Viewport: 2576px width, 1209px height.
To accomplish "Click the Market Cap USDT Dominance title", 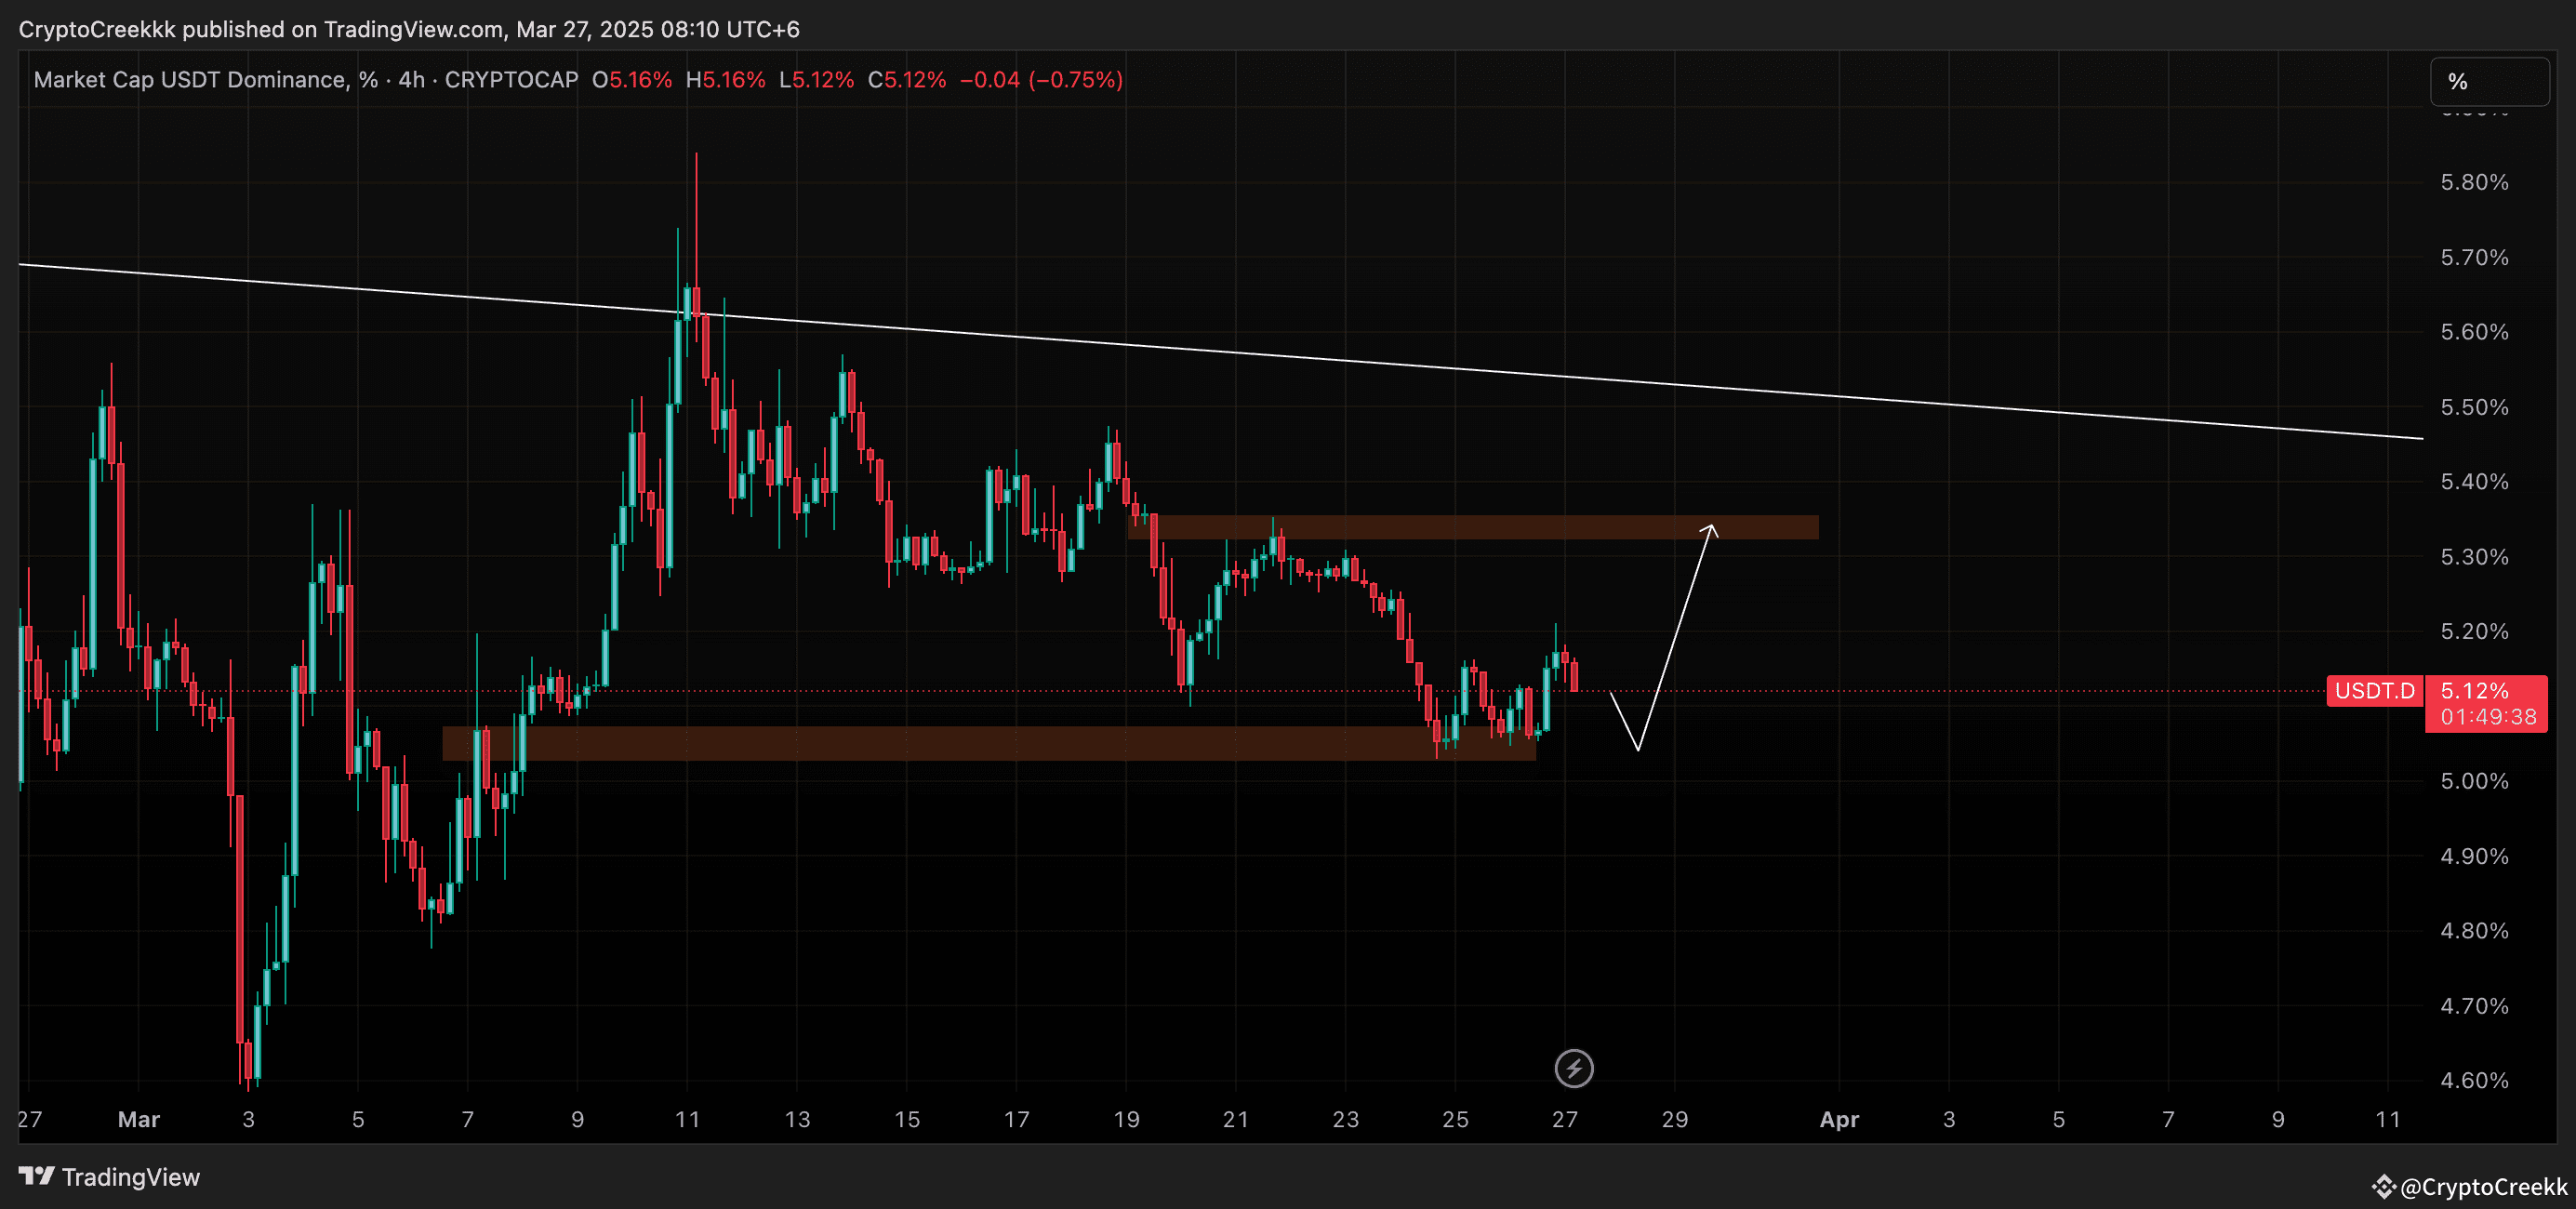I will [x=206, y=80].
